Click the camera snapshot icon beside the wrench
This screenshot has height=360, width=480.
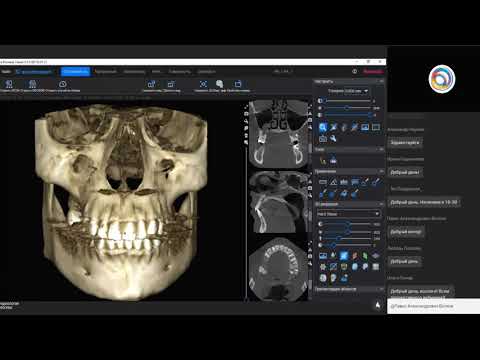(323, 138)
